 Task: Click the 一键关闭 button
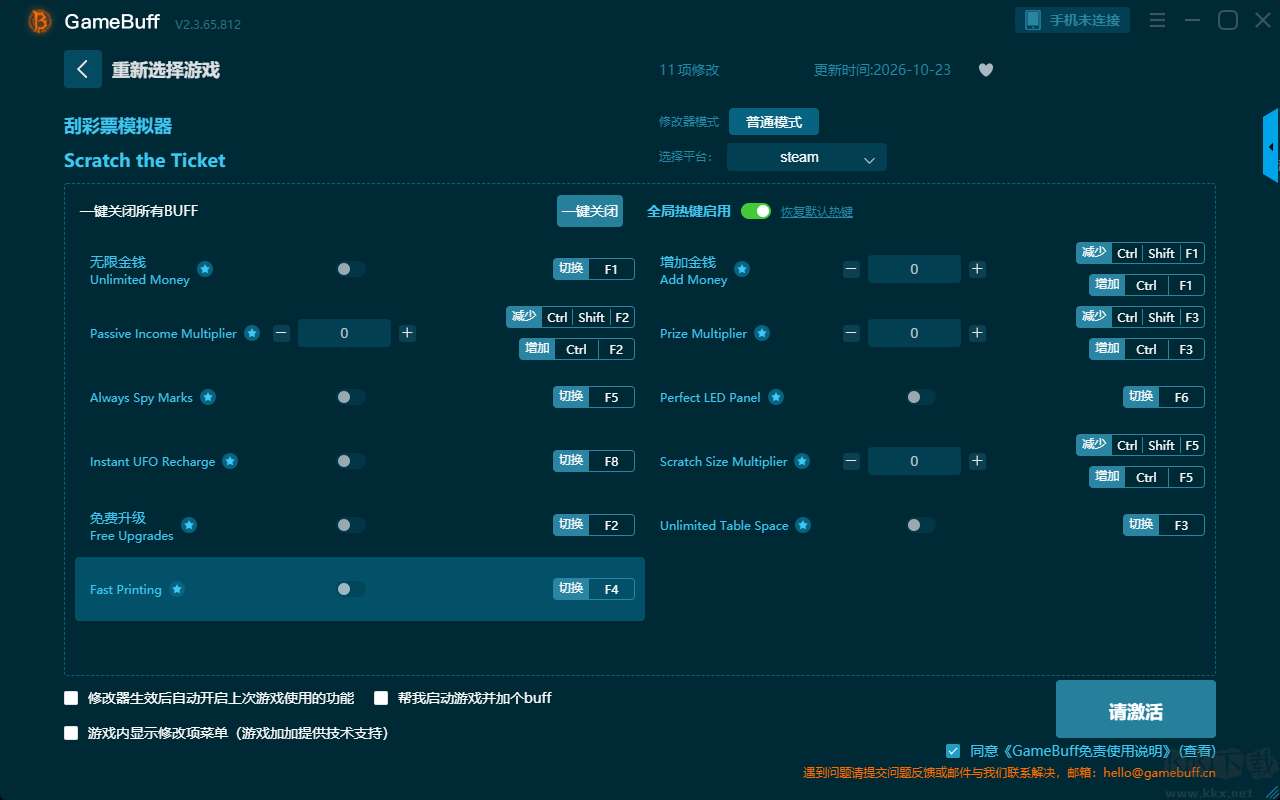(590, 211)
